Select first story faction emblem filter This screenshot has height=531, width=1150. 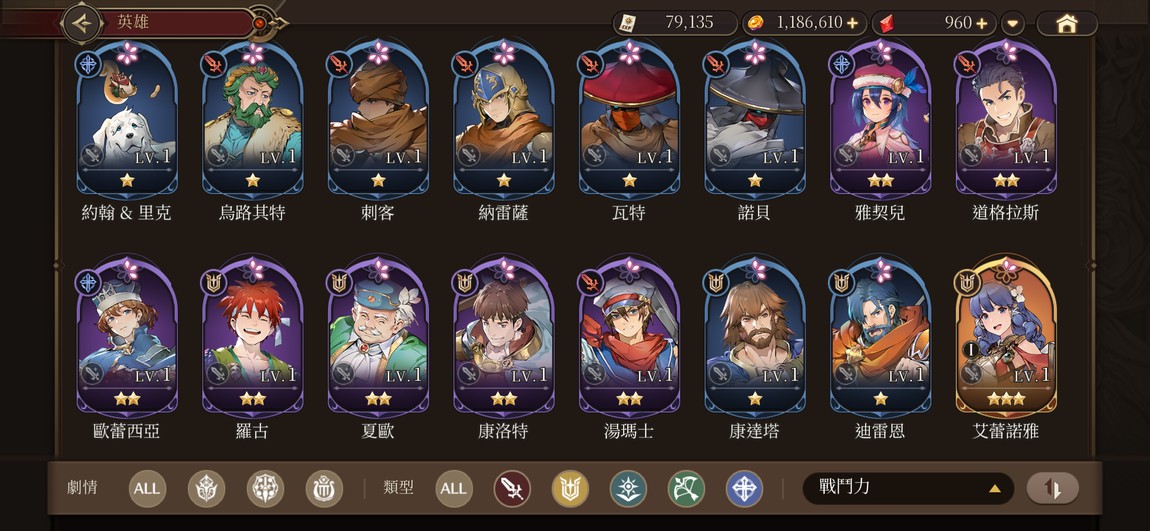[206, 488]
